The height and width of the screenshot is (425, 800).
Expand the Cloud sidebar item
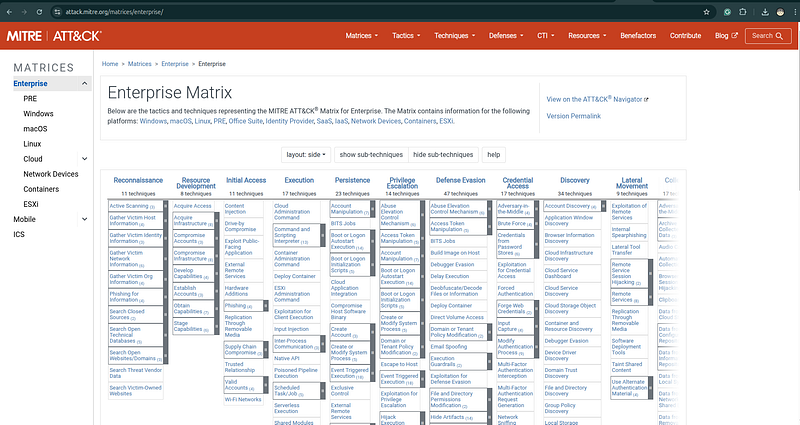pos(85,159)
